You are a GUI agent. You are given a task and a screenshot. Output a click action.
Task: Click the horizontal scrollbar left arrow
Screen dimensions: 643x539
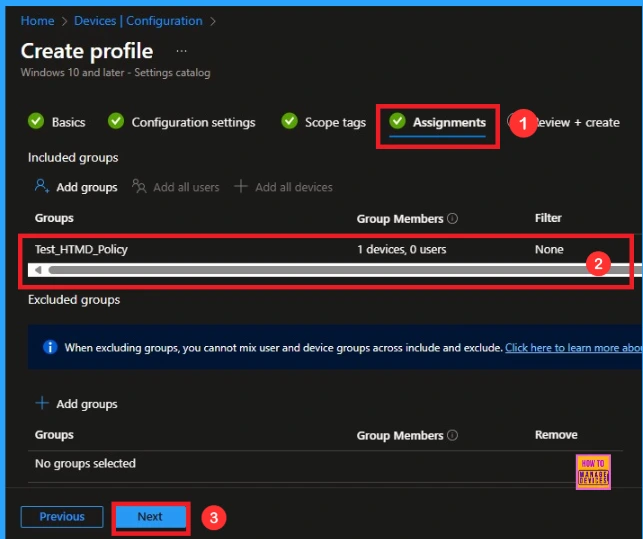[x=39, y=270]
